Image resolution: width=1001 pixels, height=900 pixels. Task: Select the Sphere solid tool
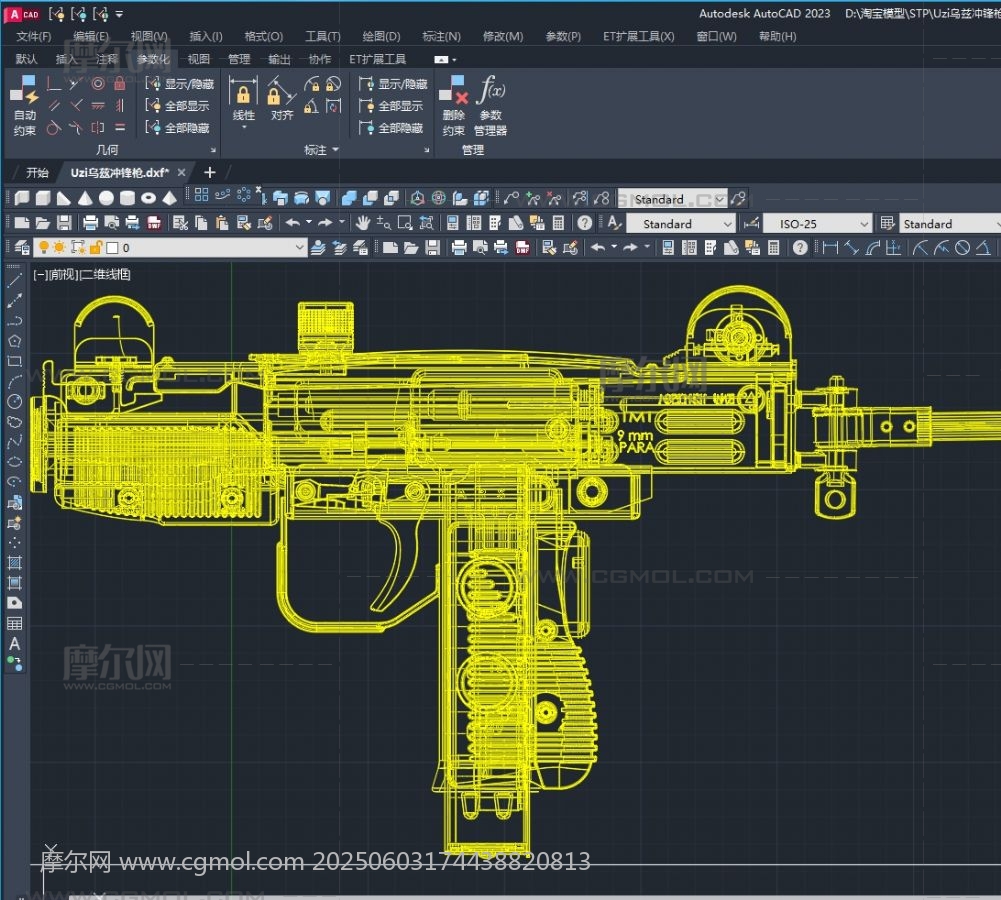pyautogui.click(x=106, y=199)
